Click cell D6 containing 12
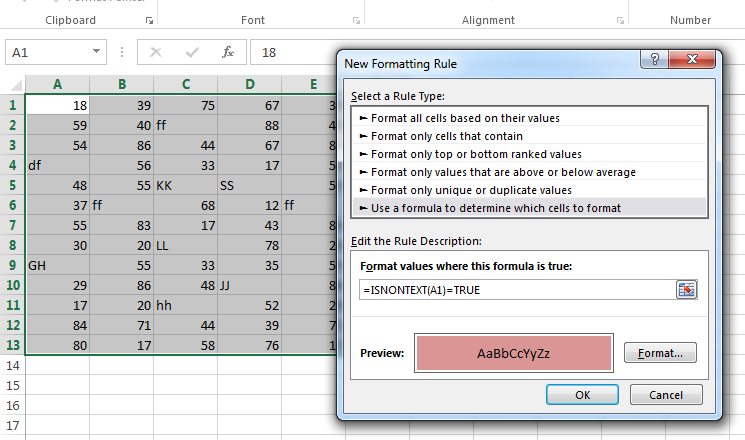 [250, 205]
